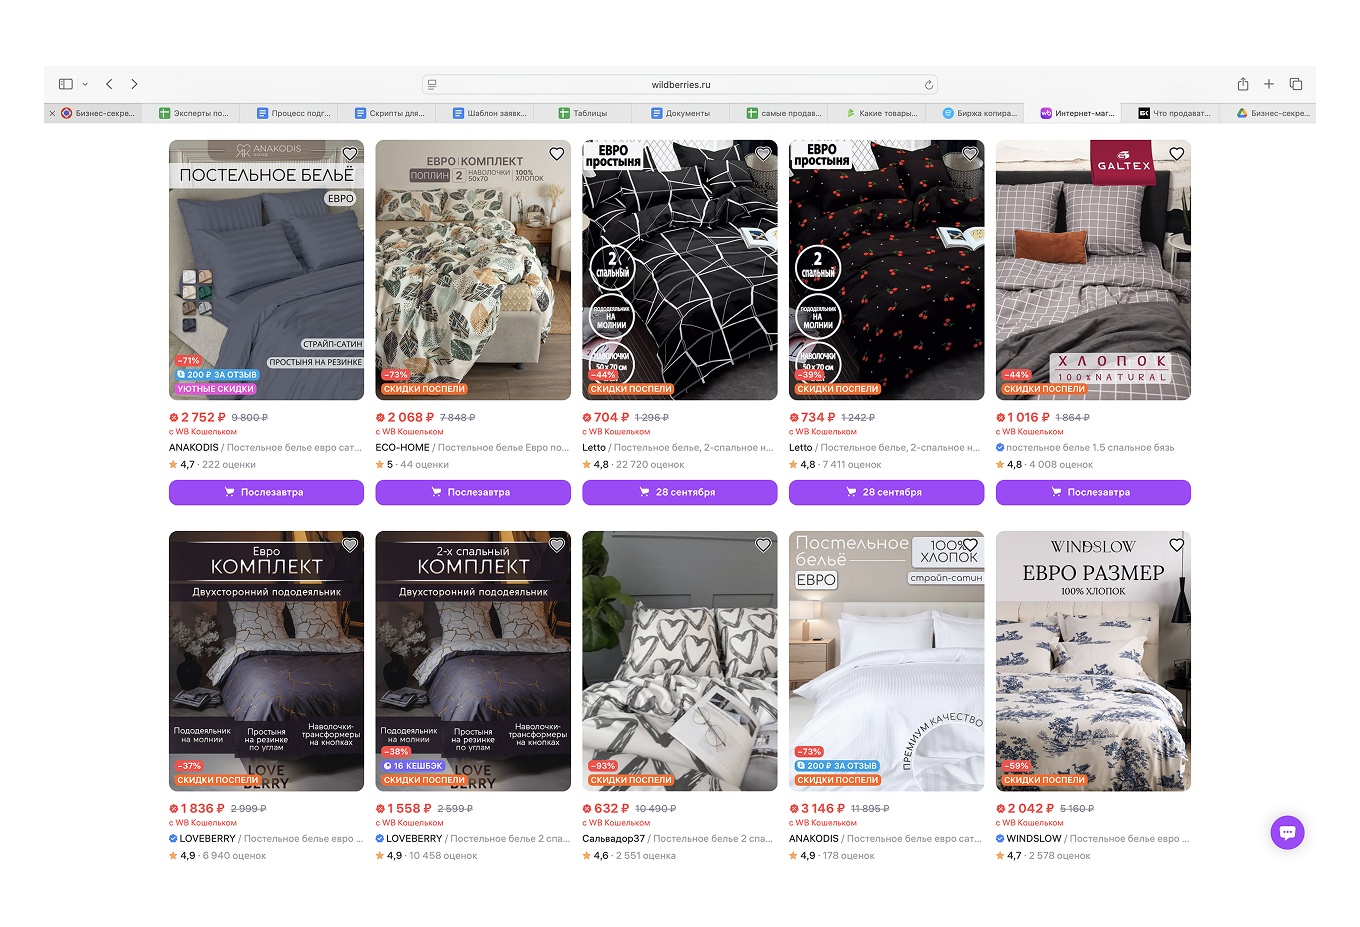Open постельное белье 1.5 спальное бязь title

click(x=1090, y=448)
